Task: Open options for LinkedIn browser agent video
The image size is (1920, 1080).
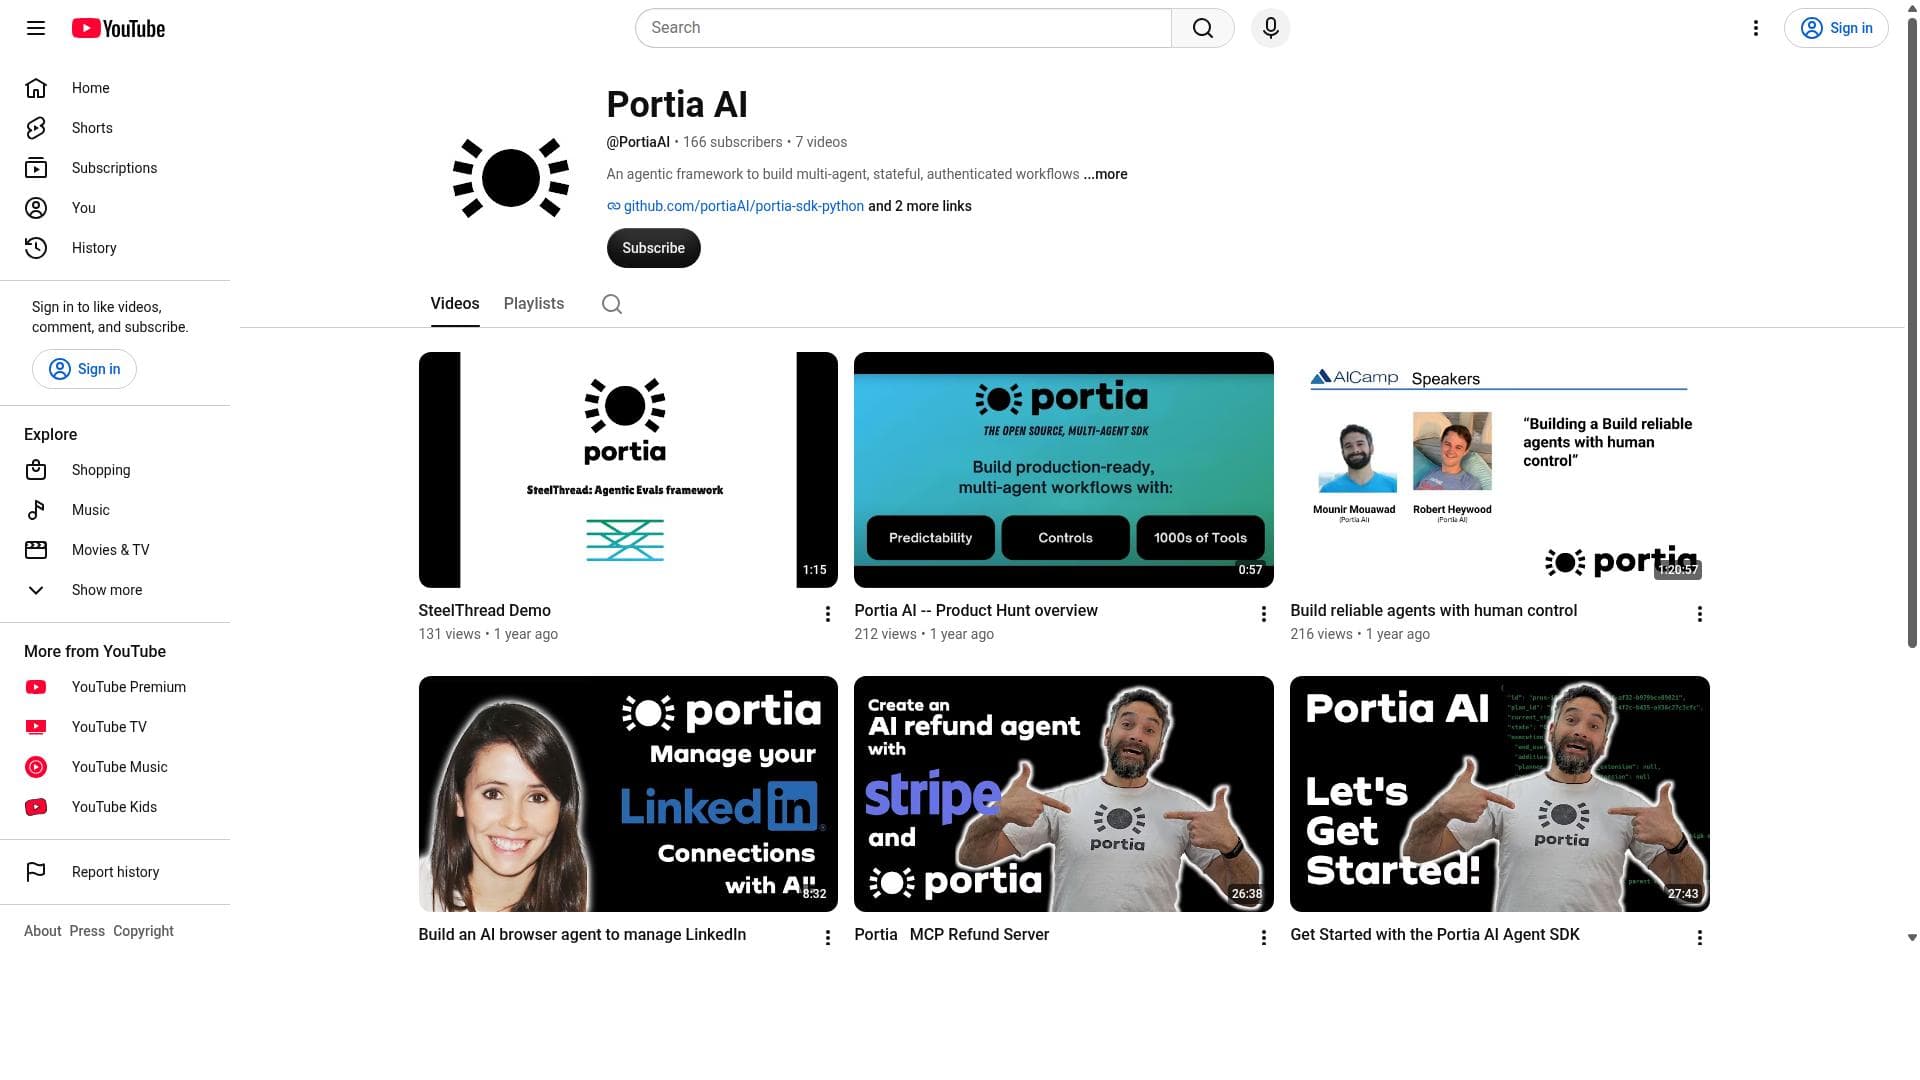Action: click(x=827, y=938)
